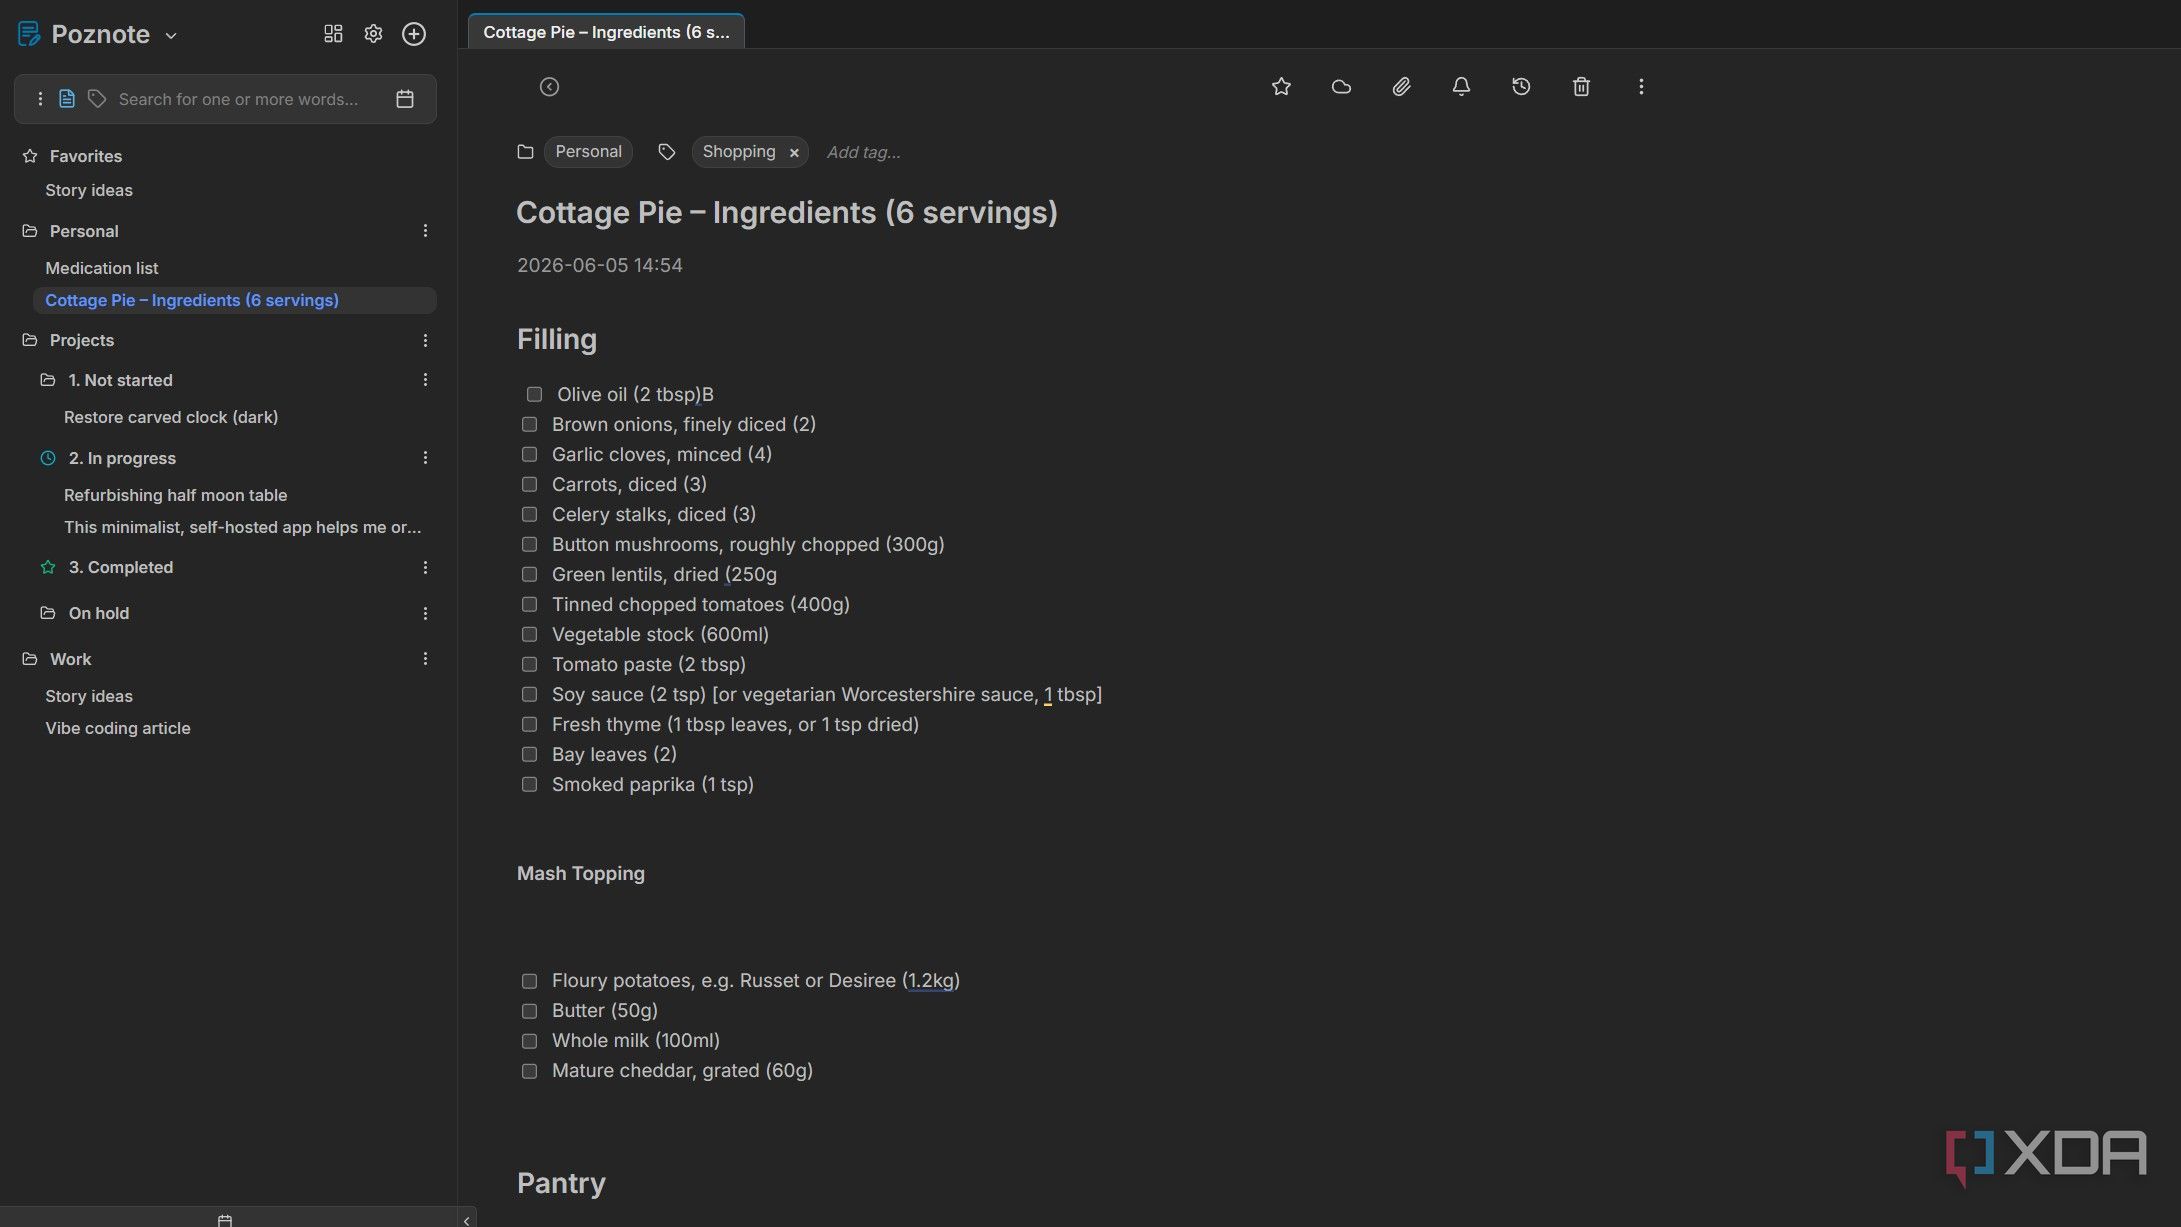Check off Olive oil (2 tbsp)
This screenshot has height=1227, width=2181.
click(x=534, y=395)
